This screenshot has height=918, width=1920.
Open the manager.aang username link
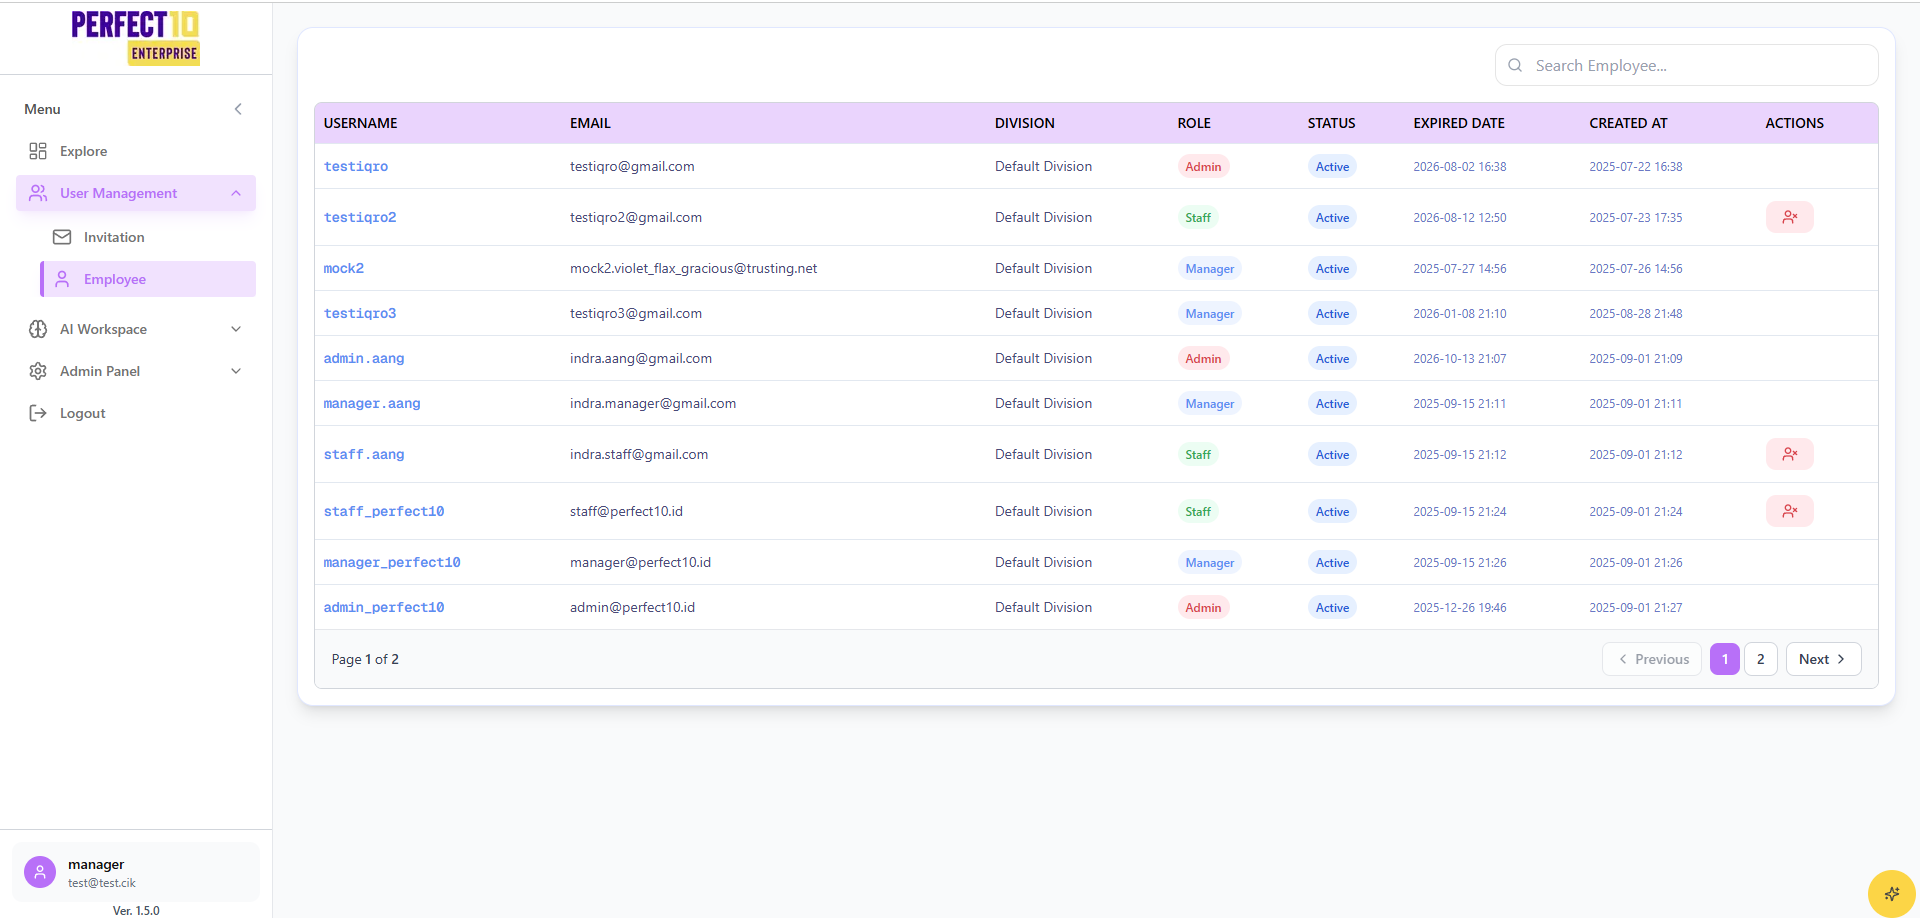[372, 403]
